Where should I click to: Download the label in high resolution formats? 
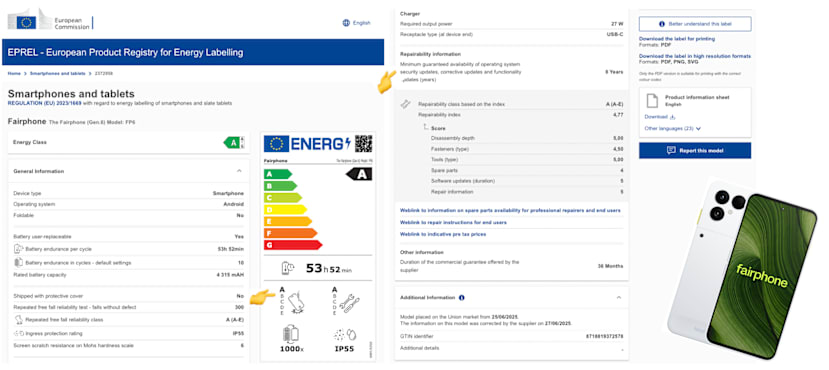click(x=695, y=56)
